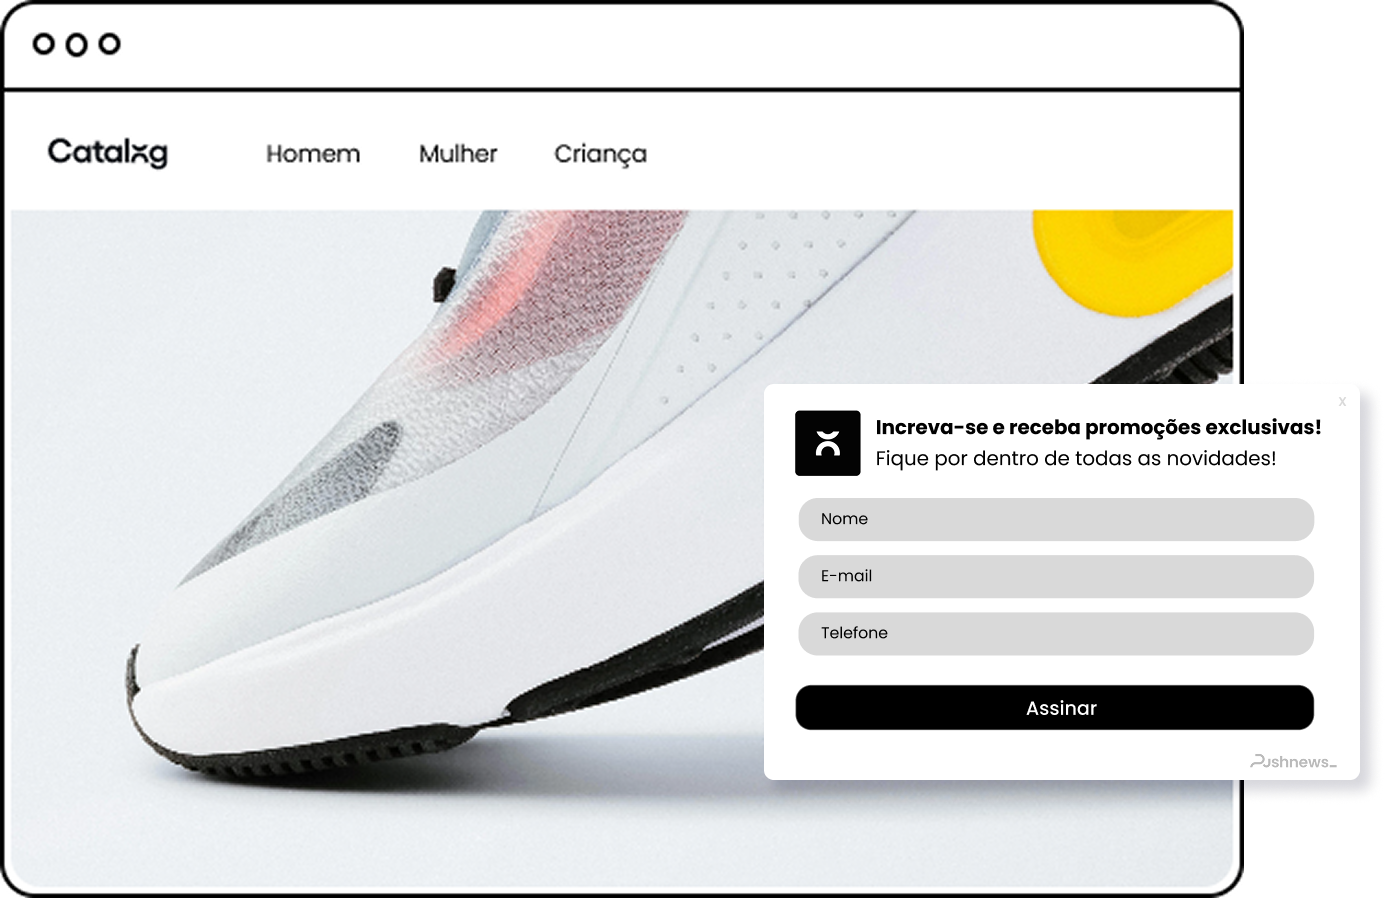Focus the E-mail input field
The height and width of the screenshot is (898, 1385).
point(1055,576)
